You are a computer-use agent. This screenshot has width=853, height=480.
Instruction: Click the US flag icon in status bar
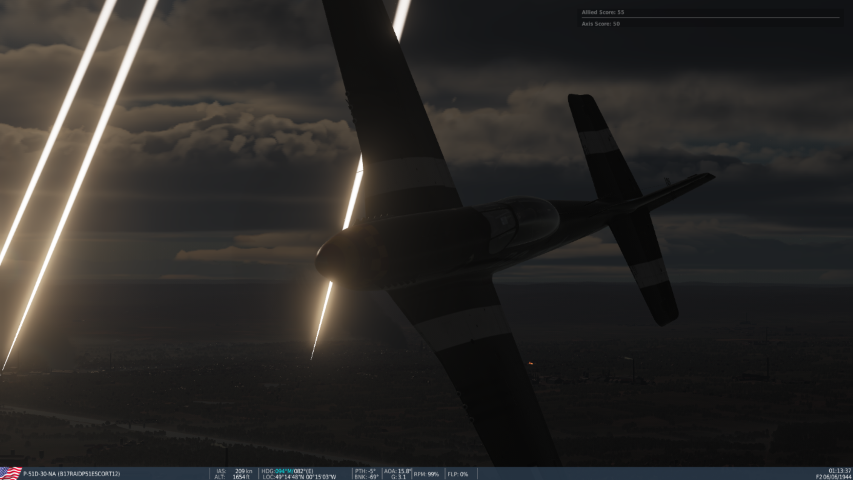10,473
